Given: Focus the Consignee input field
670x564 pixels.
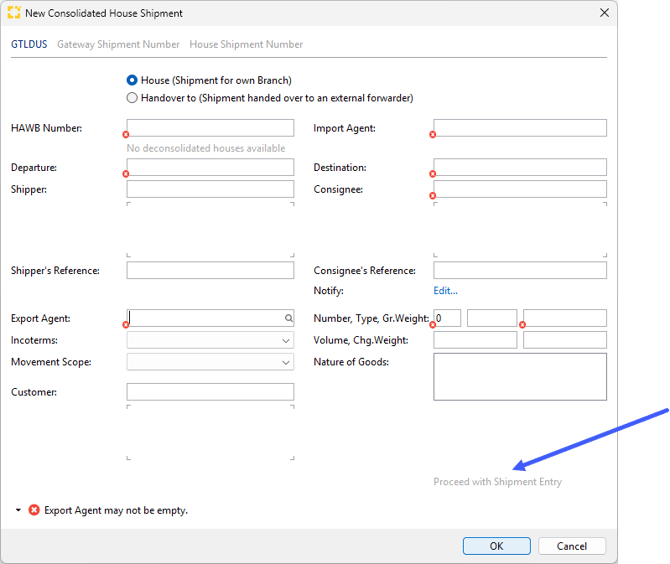Looking at the screenshot, I should [520, 189].
